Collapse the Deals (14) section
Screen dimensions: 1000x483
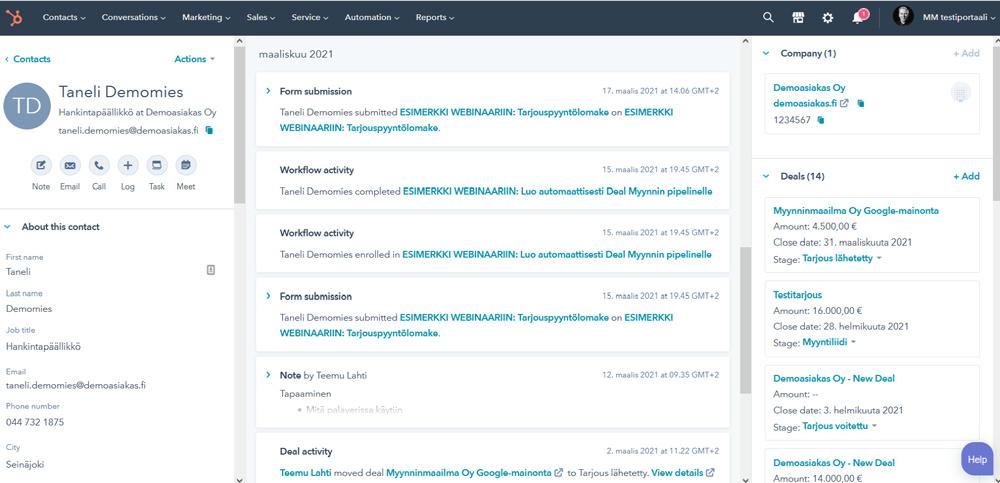tap(766, 176)
